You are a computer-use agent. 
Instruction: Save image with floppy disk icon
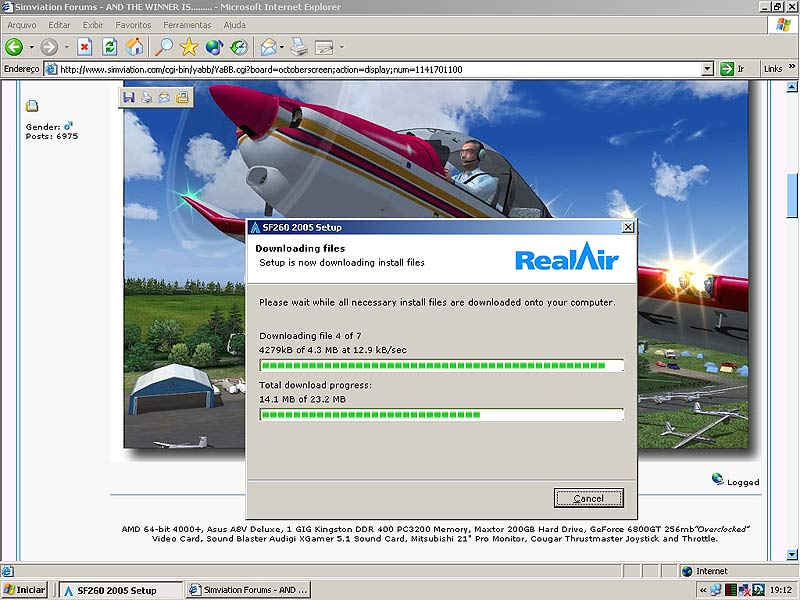129,97
